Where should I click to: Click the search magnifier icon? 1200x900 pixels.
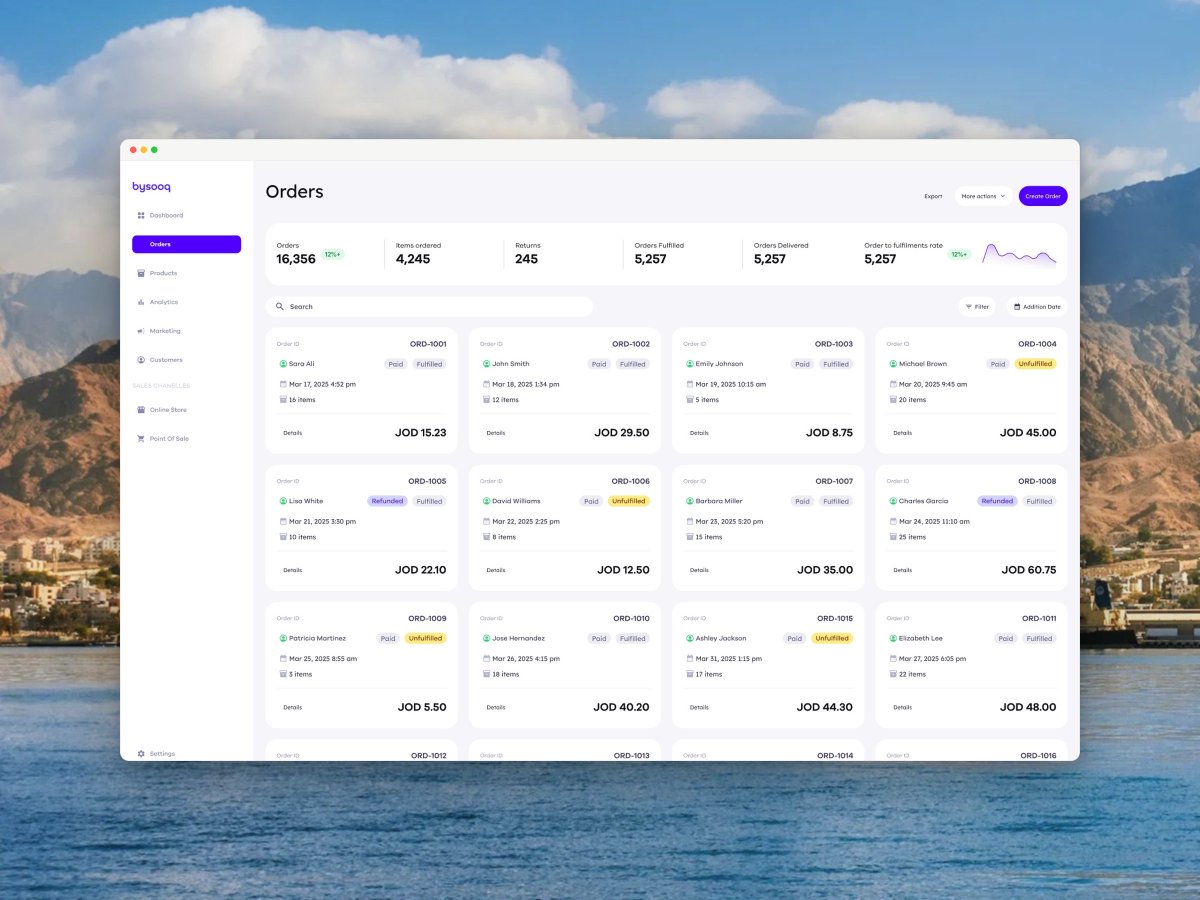[x=280, y=307]
